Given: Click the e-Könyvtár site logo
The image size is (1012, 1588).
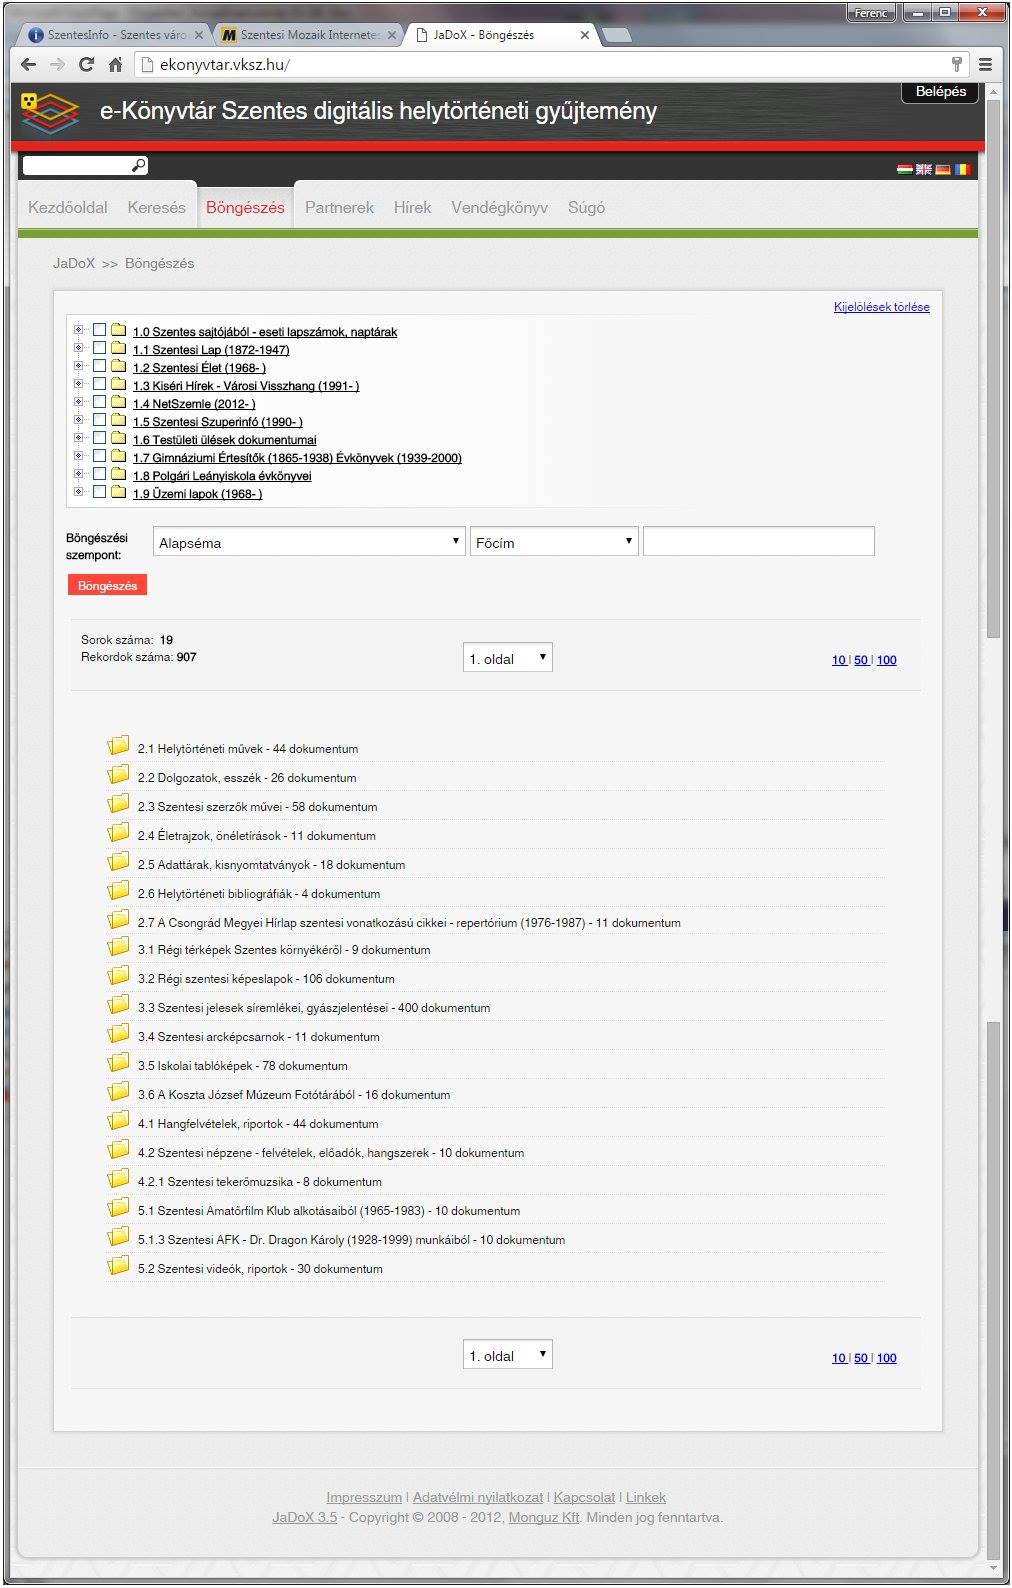Looking at the screenshot, I should pyautogui.click(x=49, y=112).
